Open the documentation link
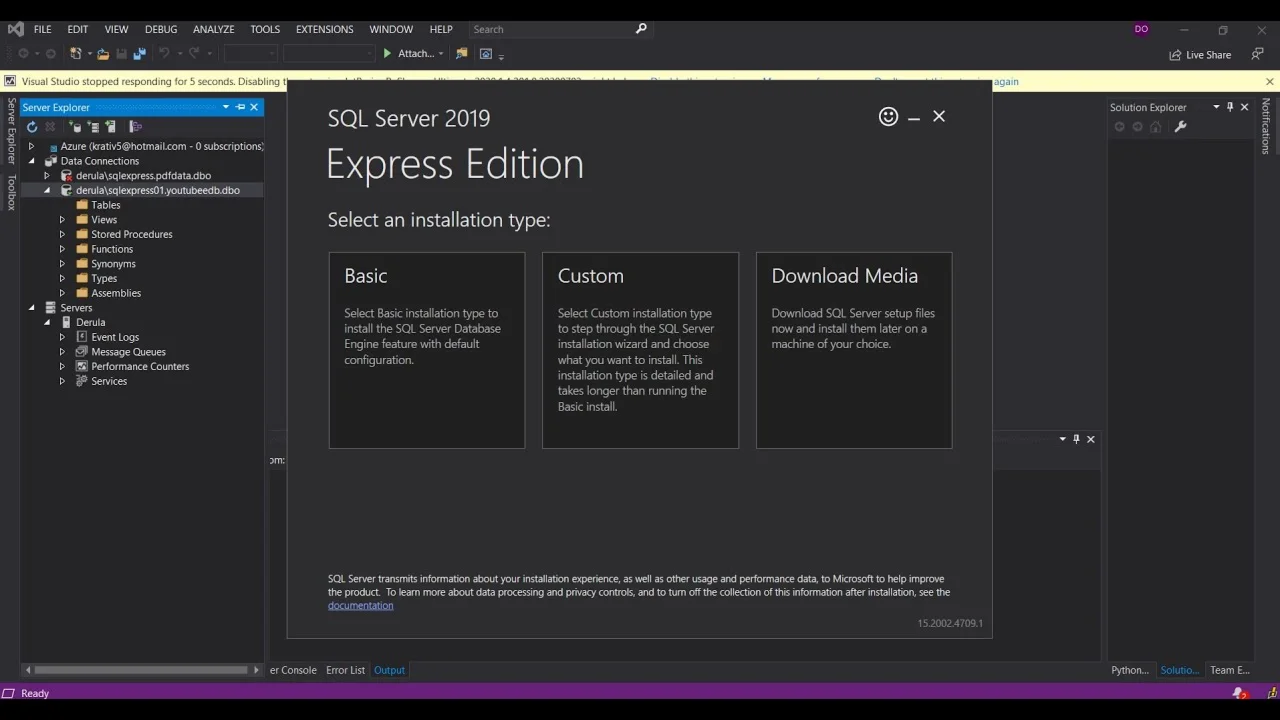The height and width of the screenshot is (720, 1280). (x=360, y=606)
